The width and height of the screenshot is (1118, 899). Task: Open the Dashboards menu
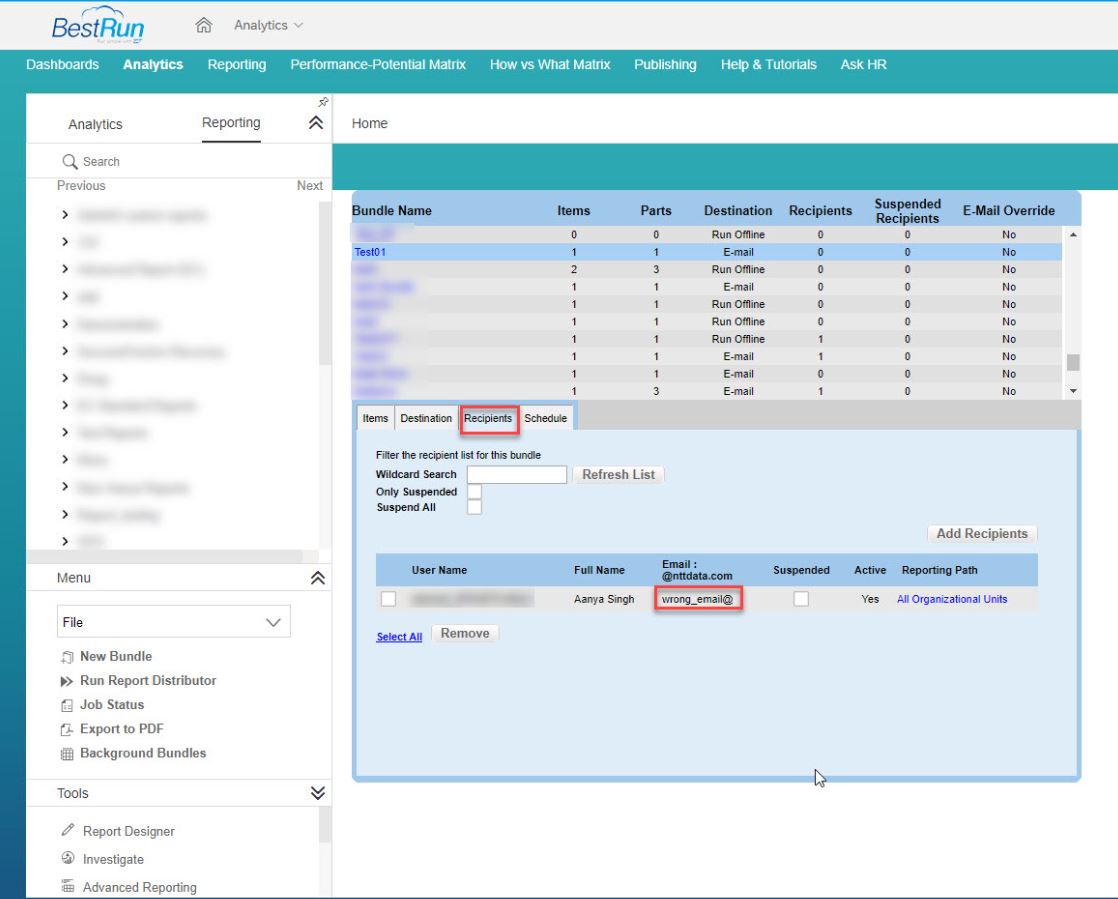coord(63,64)
